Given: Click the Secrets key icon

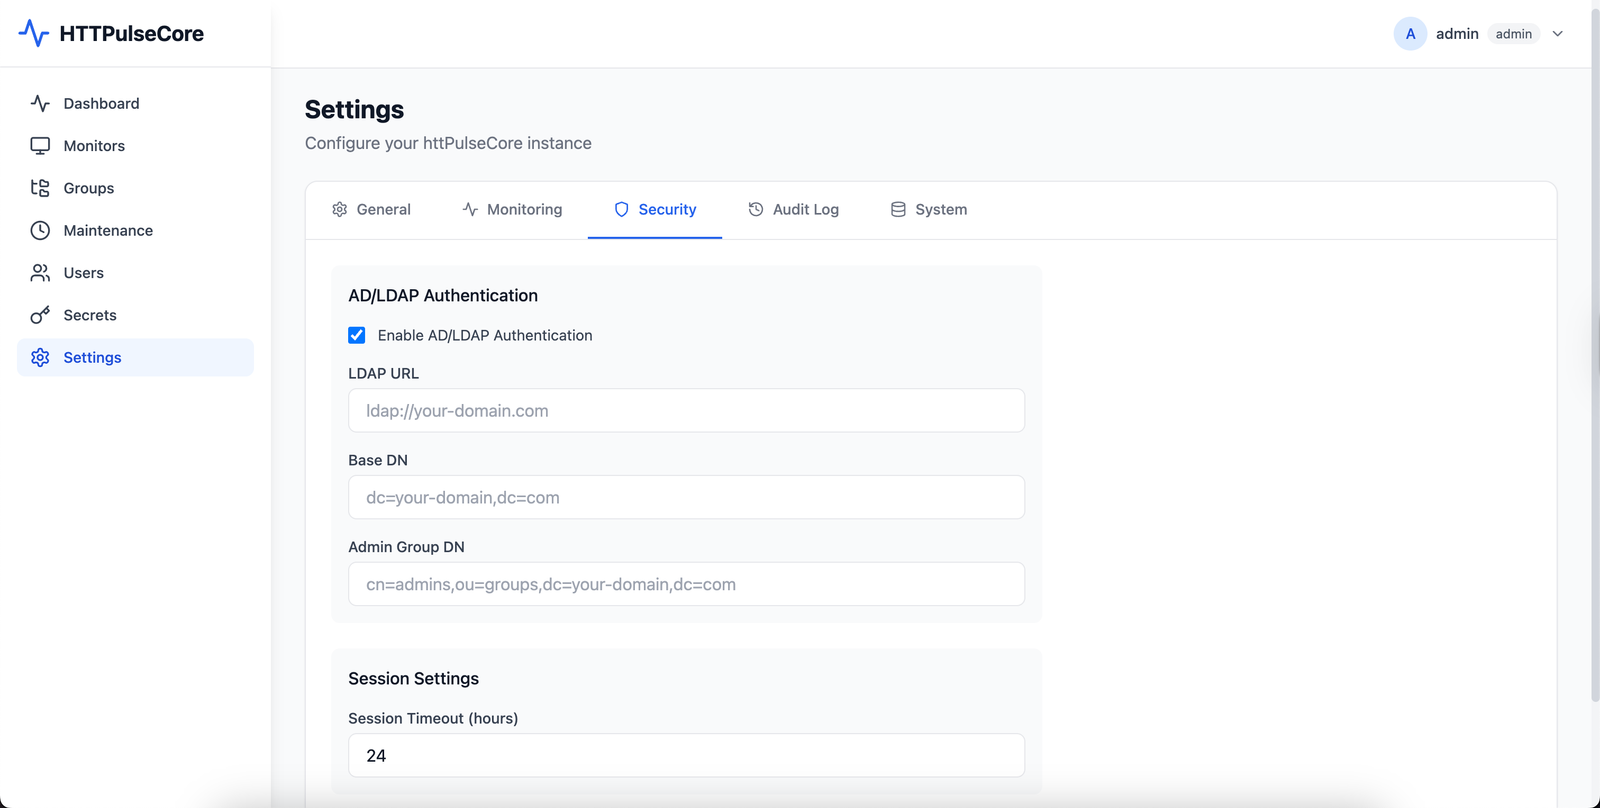Looking at the screenshot, I should (40, 315).
